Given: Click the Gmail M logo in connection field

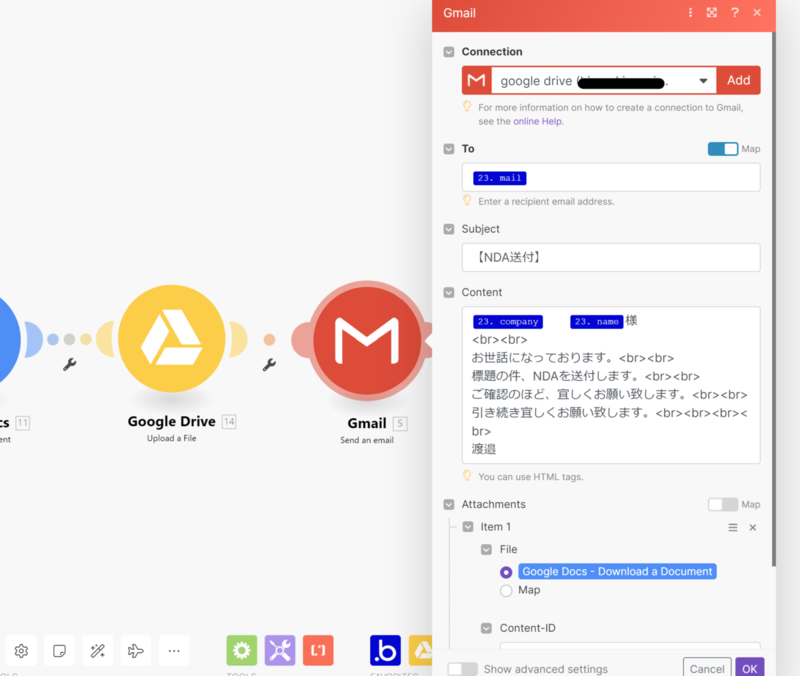Looking at the screenshot, I should [477, 80].
